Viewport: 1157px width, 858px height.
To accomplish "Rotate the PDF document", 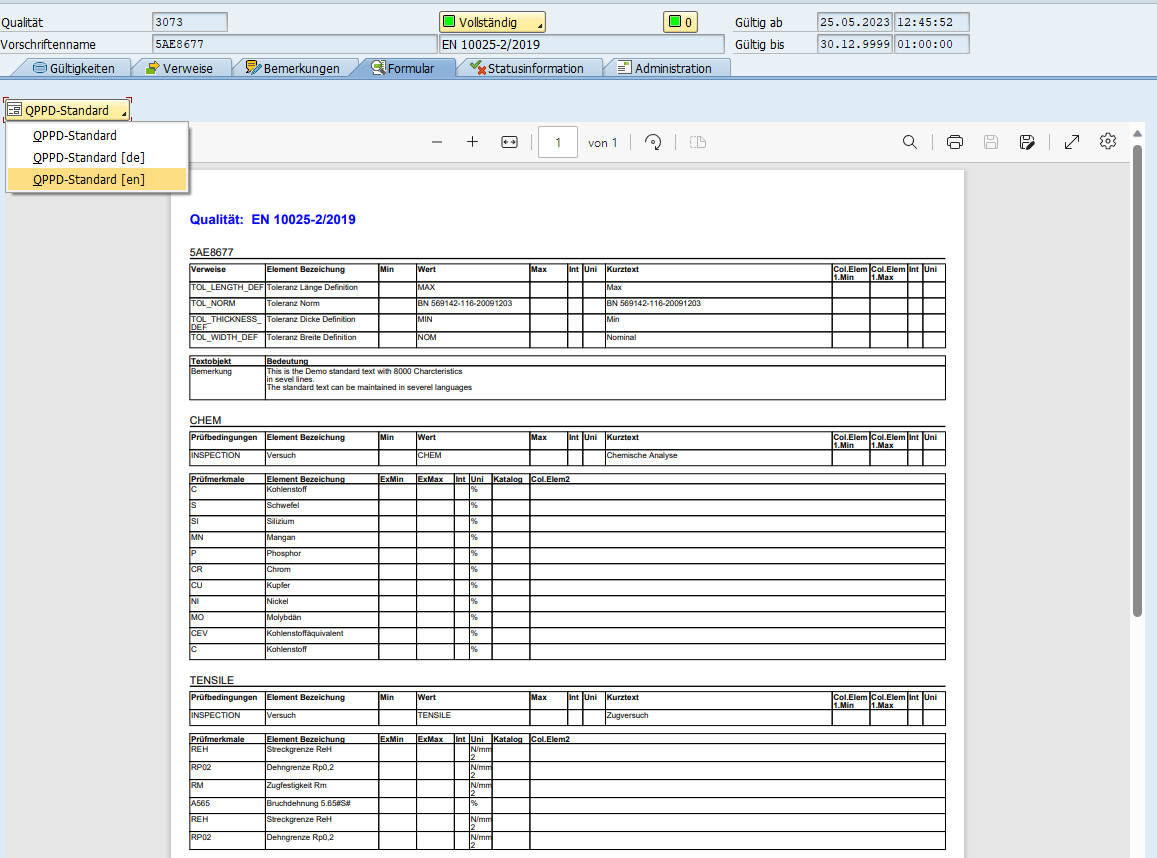I will coord(653,142).
